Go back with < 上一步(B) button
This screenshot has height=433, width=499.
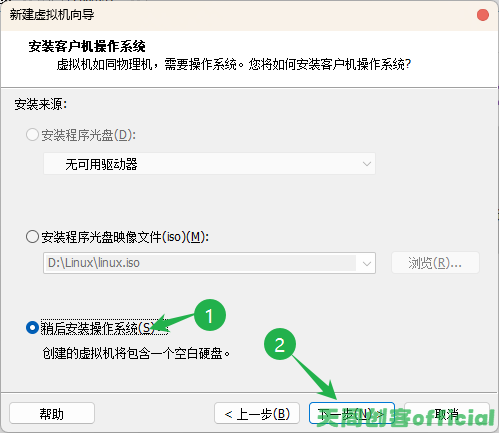(x=257, y=414)
